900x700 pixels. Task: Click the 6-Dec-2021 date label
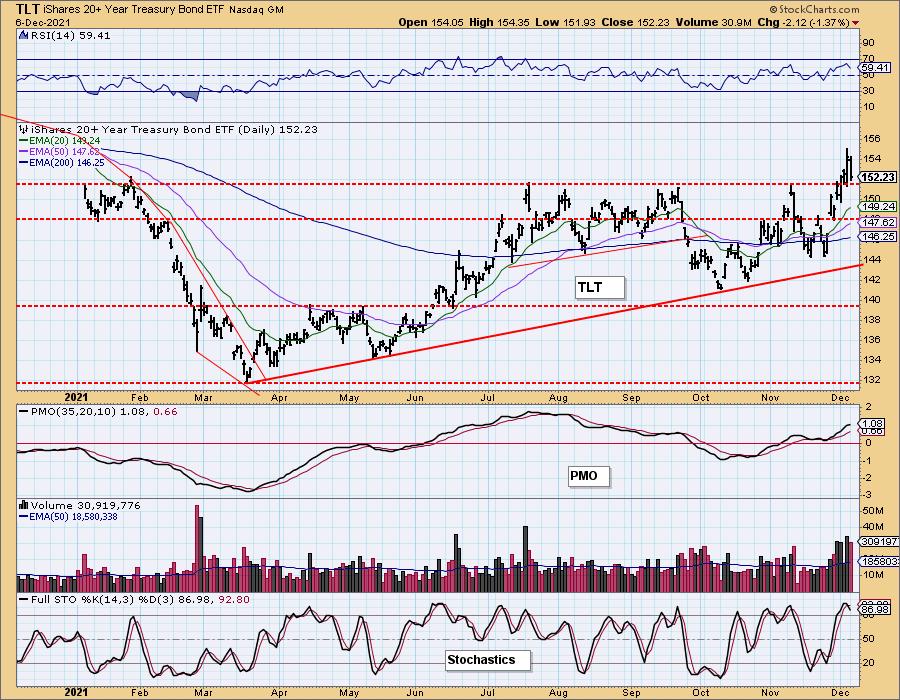[43, 22]
